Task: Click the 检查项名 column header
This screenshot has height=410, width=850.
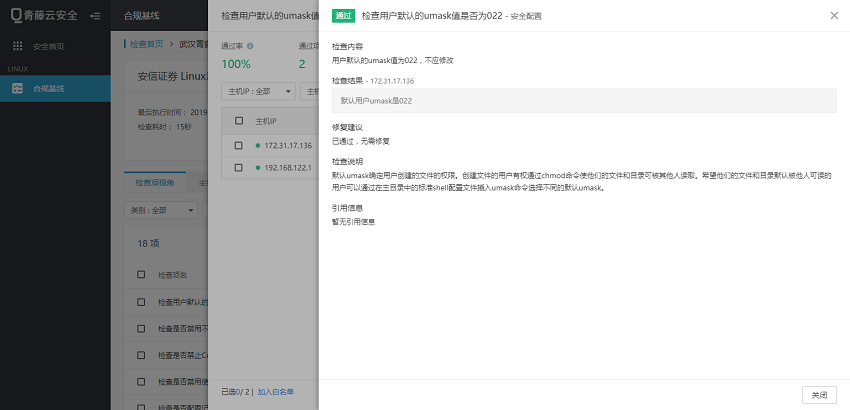Action: click(172, 275)
